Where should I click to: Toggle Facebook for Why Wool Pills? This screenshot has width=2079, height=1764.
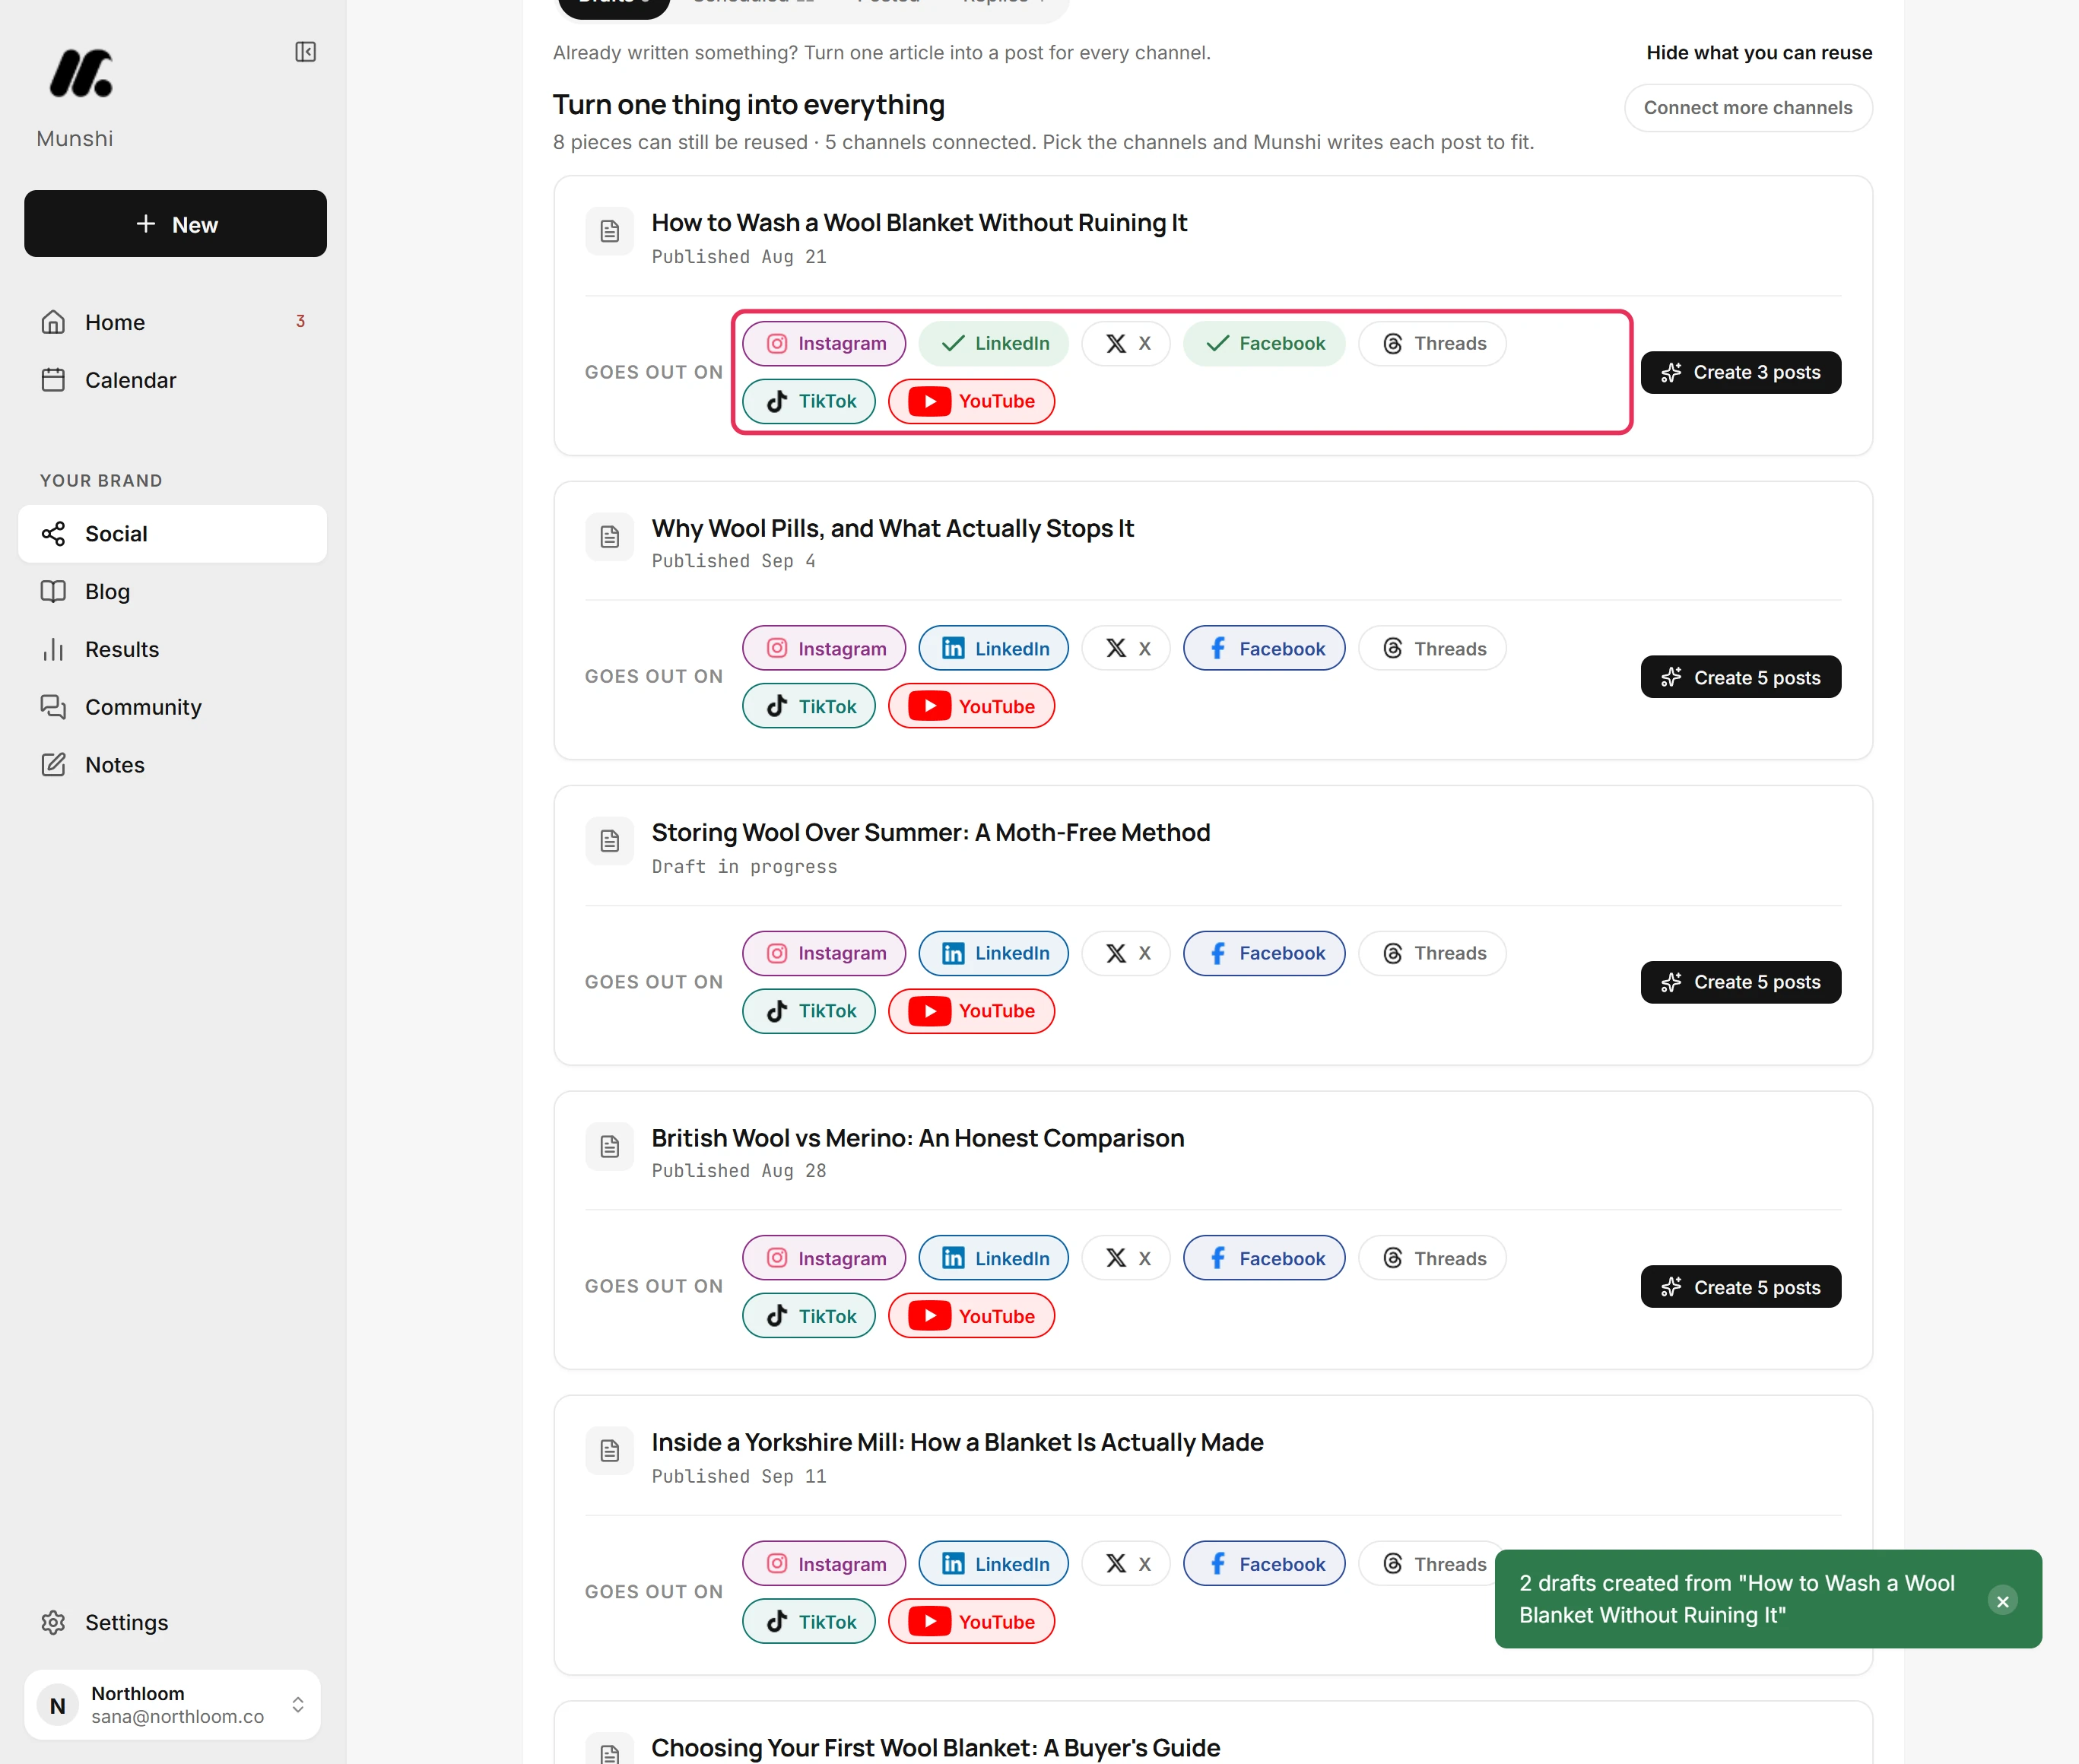coord(1264,649)
